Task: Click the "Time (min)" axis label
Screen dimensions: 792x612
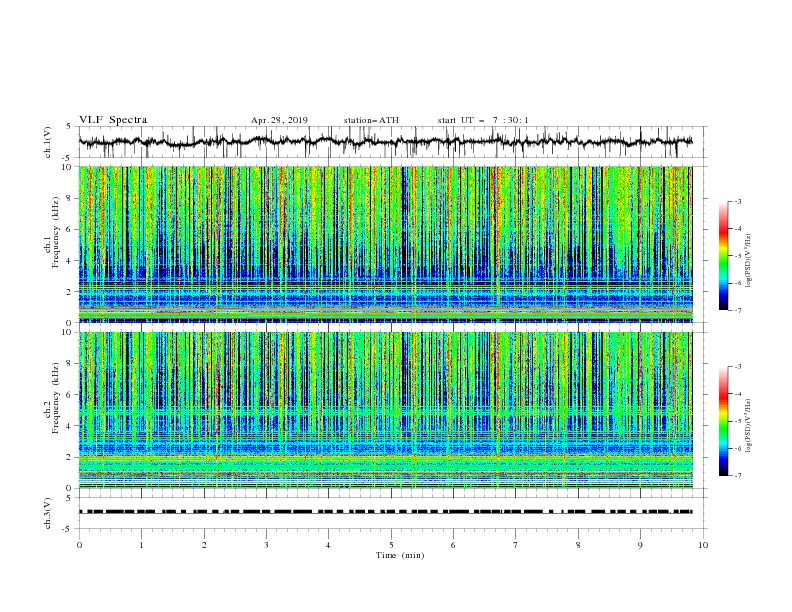Action: (400, 555)
